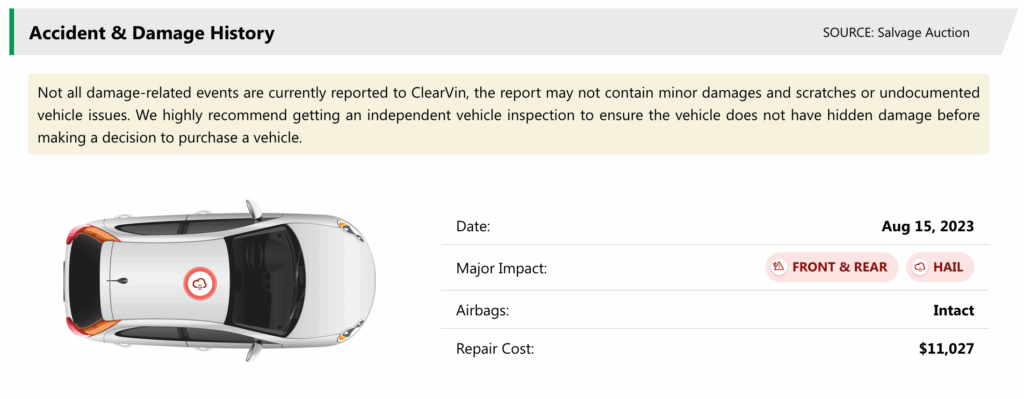Click the $11,027 repair cost value
The width and height of the screenshot is (1024, 399).
click(946, 349)
